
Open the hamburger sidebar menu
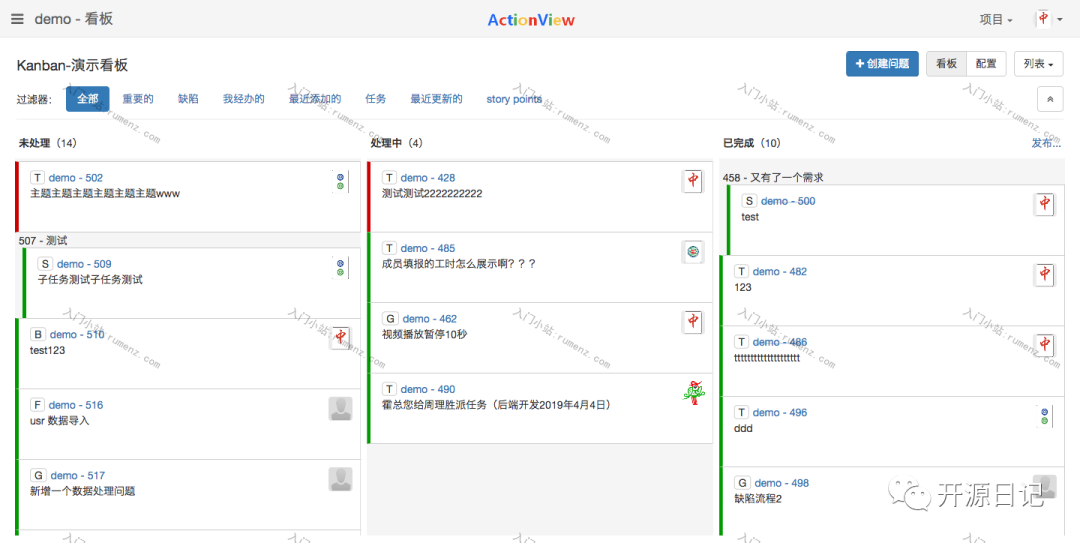[x=17, y=19]
